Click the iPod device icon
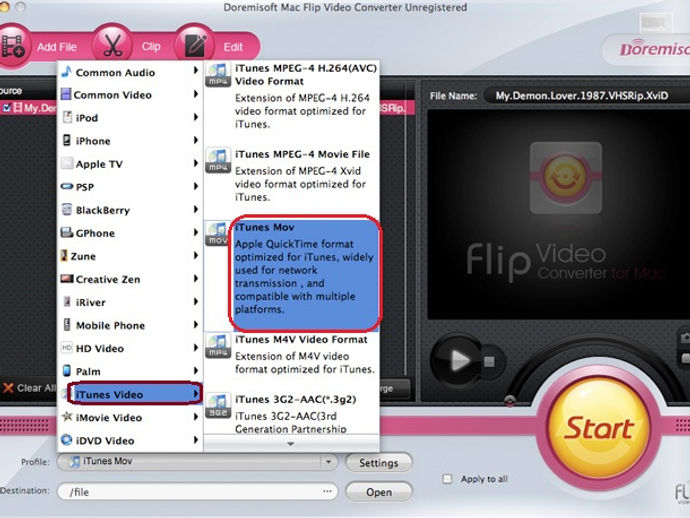The width and height of the screenshot is (690, 518). tap(67, 117)
